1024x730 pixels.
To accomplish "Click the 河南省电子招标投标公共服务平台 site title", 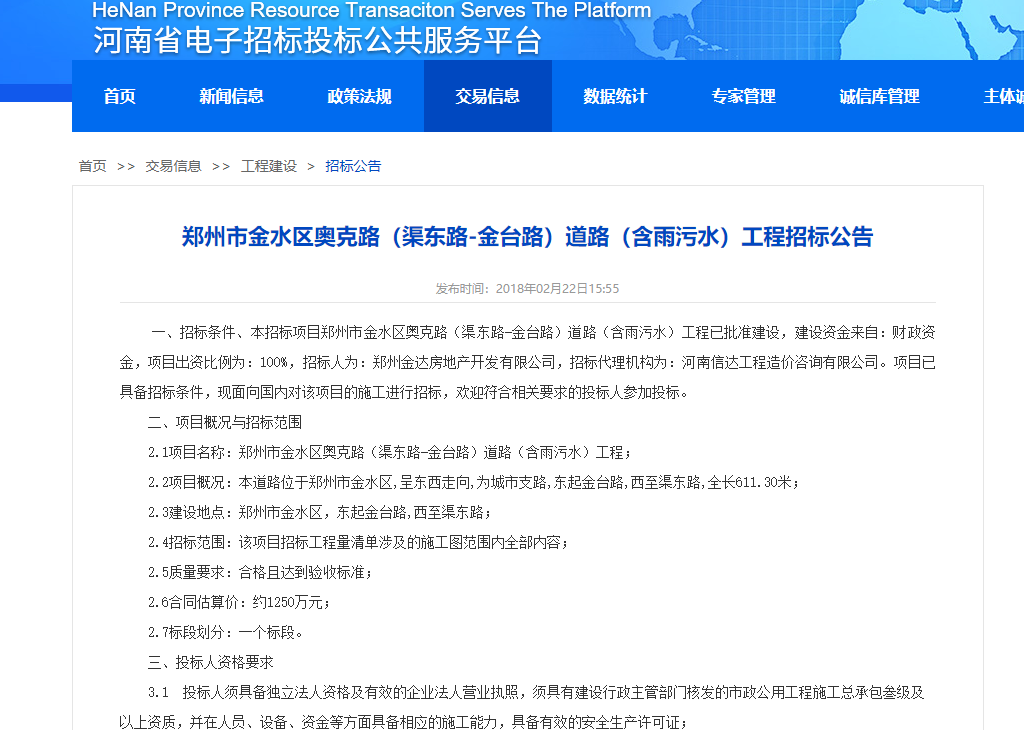I will (317, 40).
